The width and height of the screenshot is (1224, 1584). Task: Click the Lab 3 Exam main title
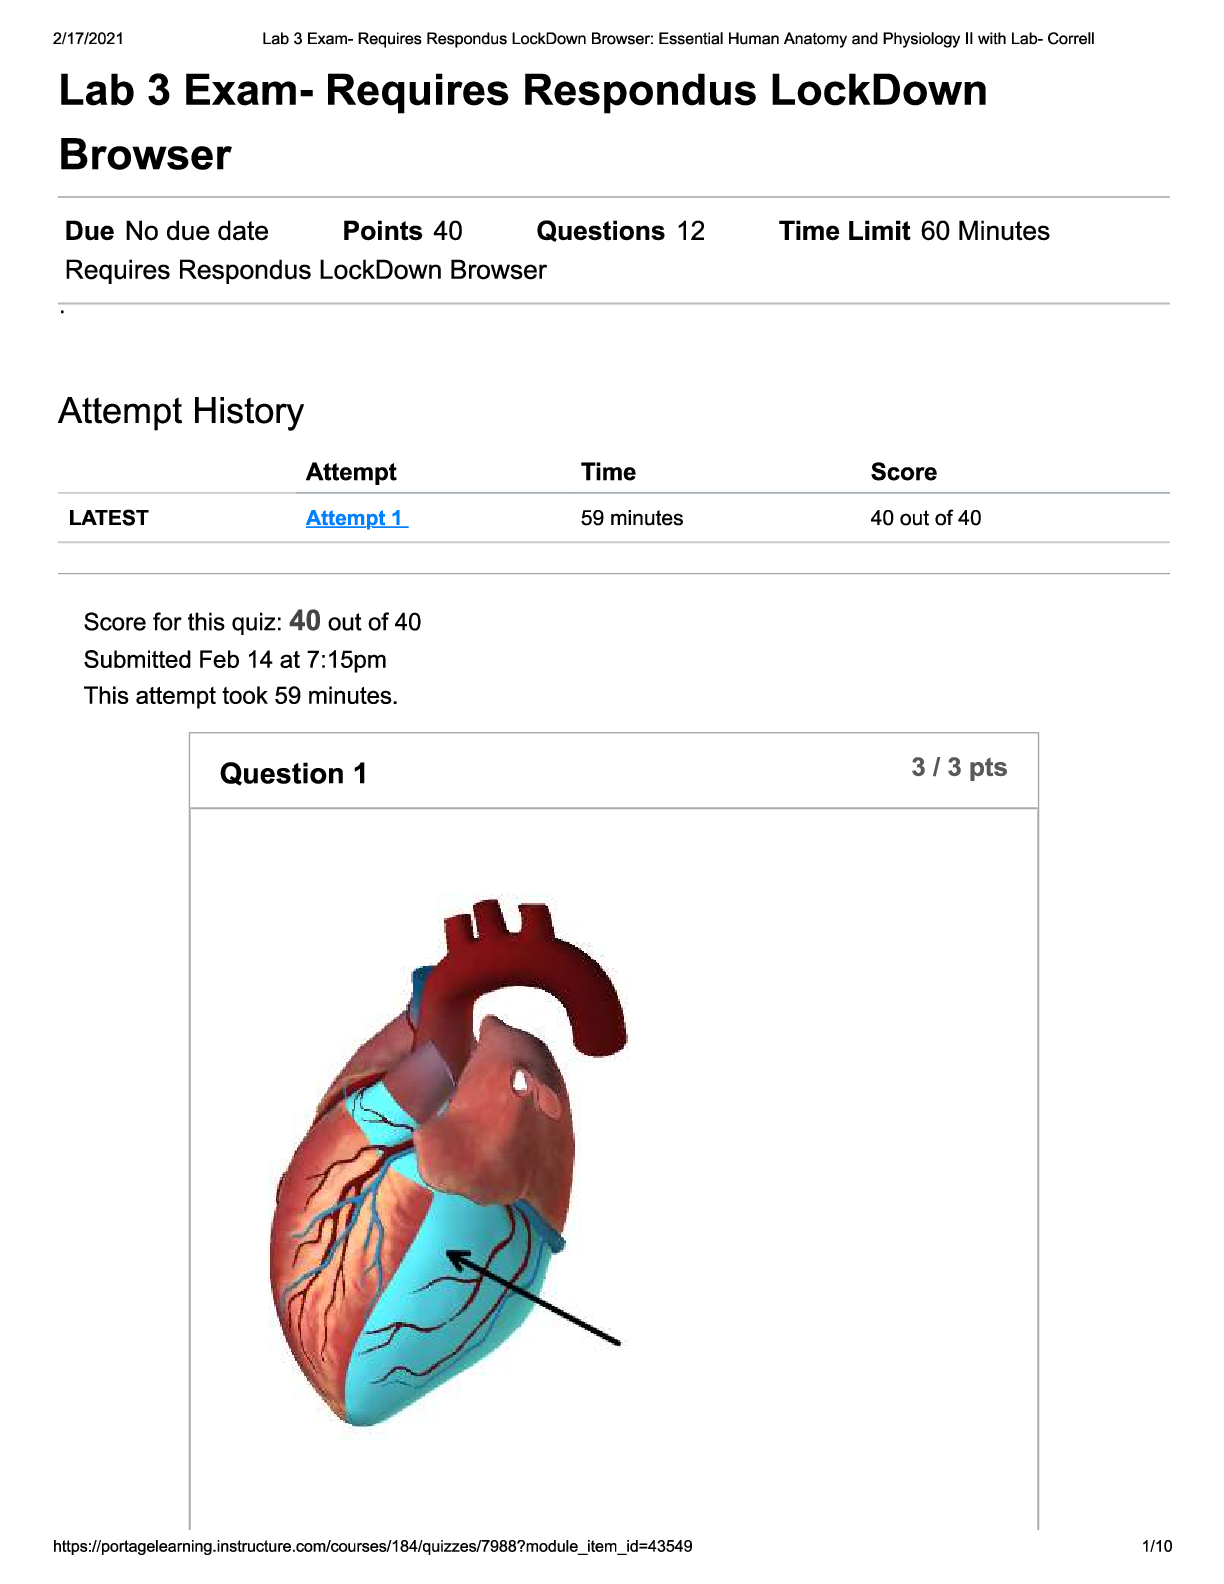pyautogui.click(x=522, y=122)
